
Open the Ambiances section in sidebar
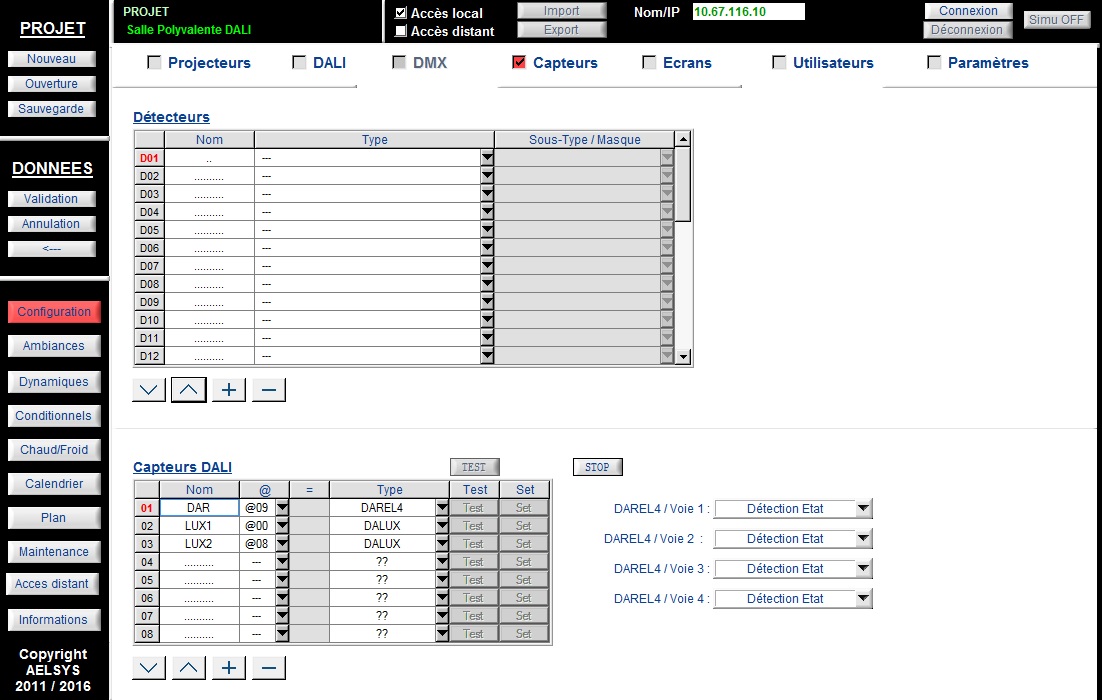point(53,346)
